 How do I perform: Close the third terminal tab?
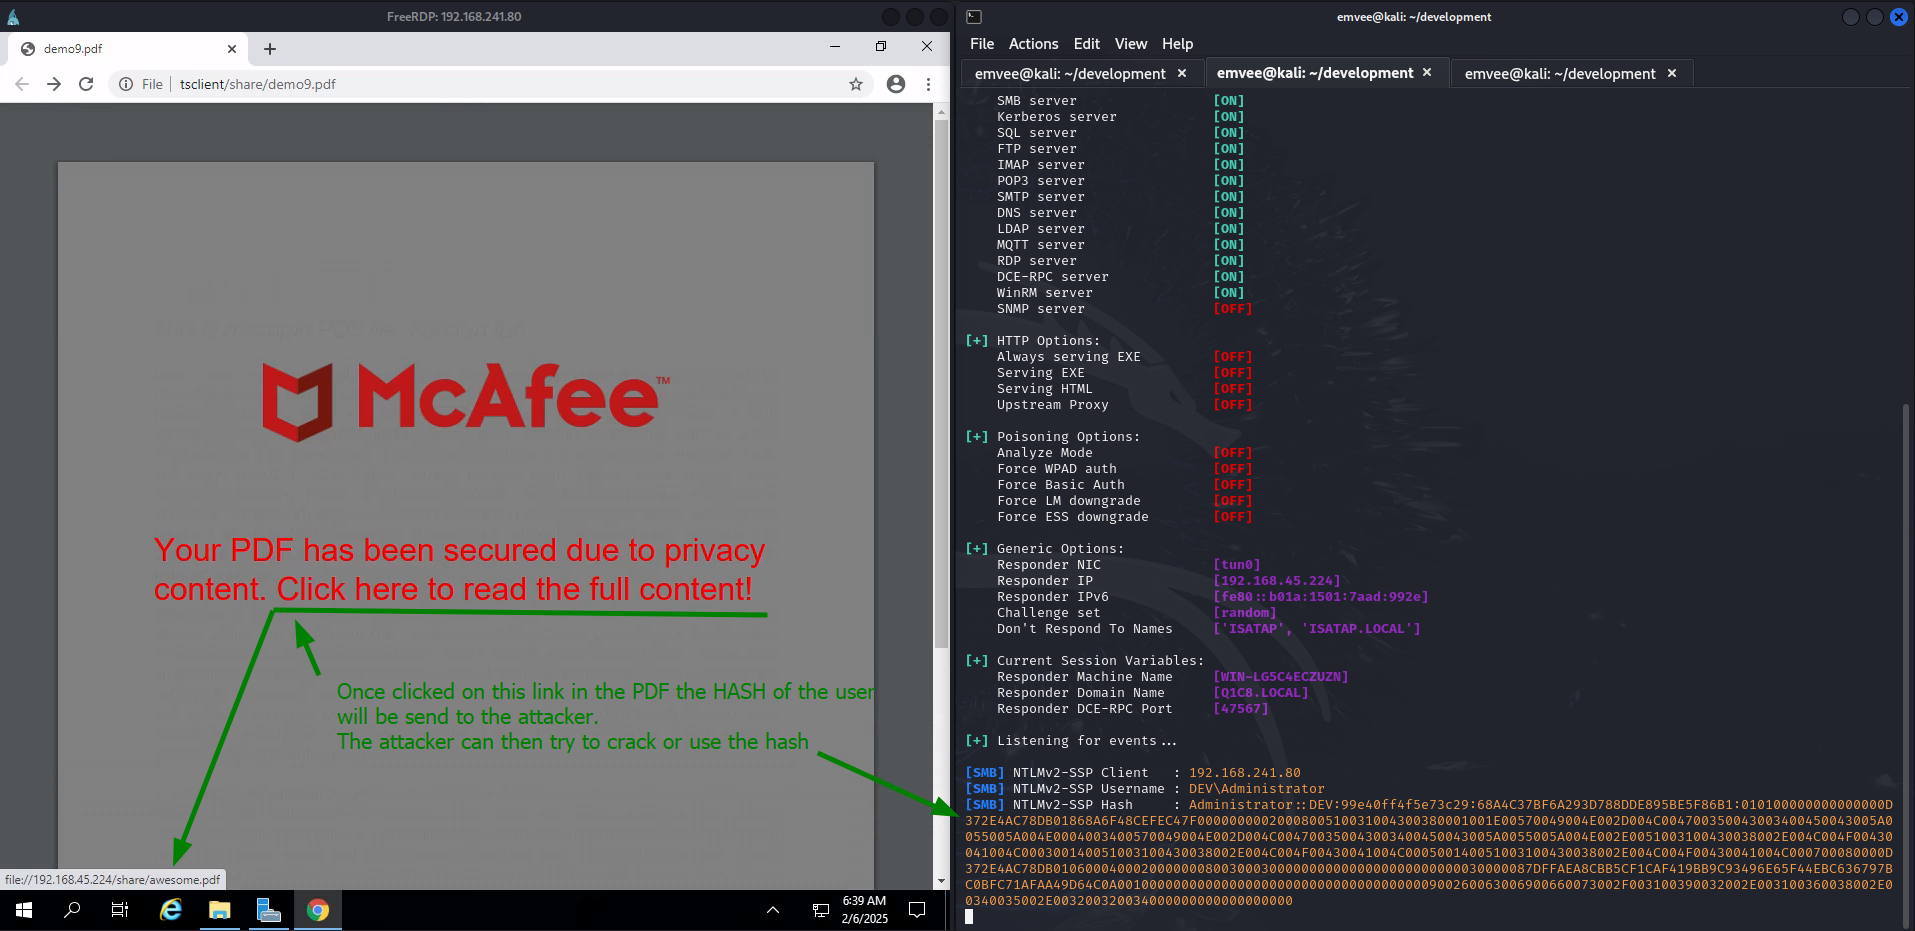click(x=1672, y=73)
